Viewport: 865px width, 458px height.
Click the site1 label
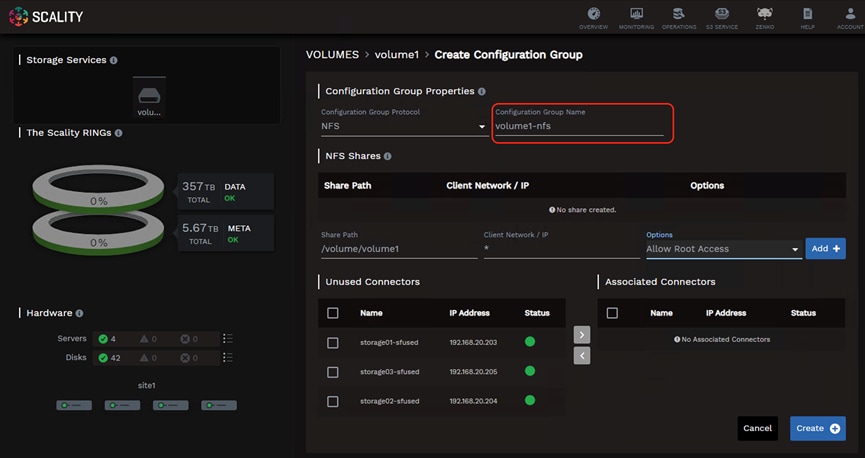coord(147,385)
